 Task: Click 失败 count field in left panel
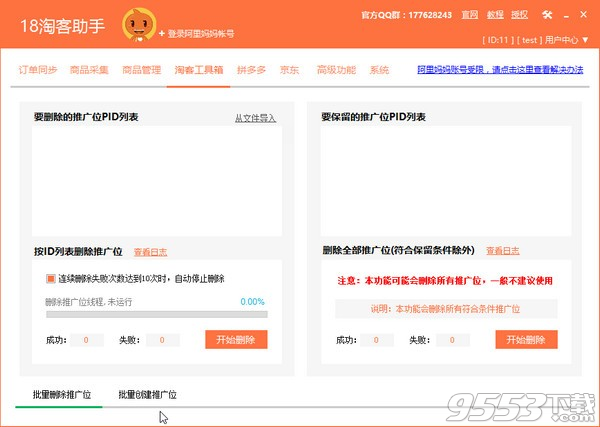(x=163, y=340)
